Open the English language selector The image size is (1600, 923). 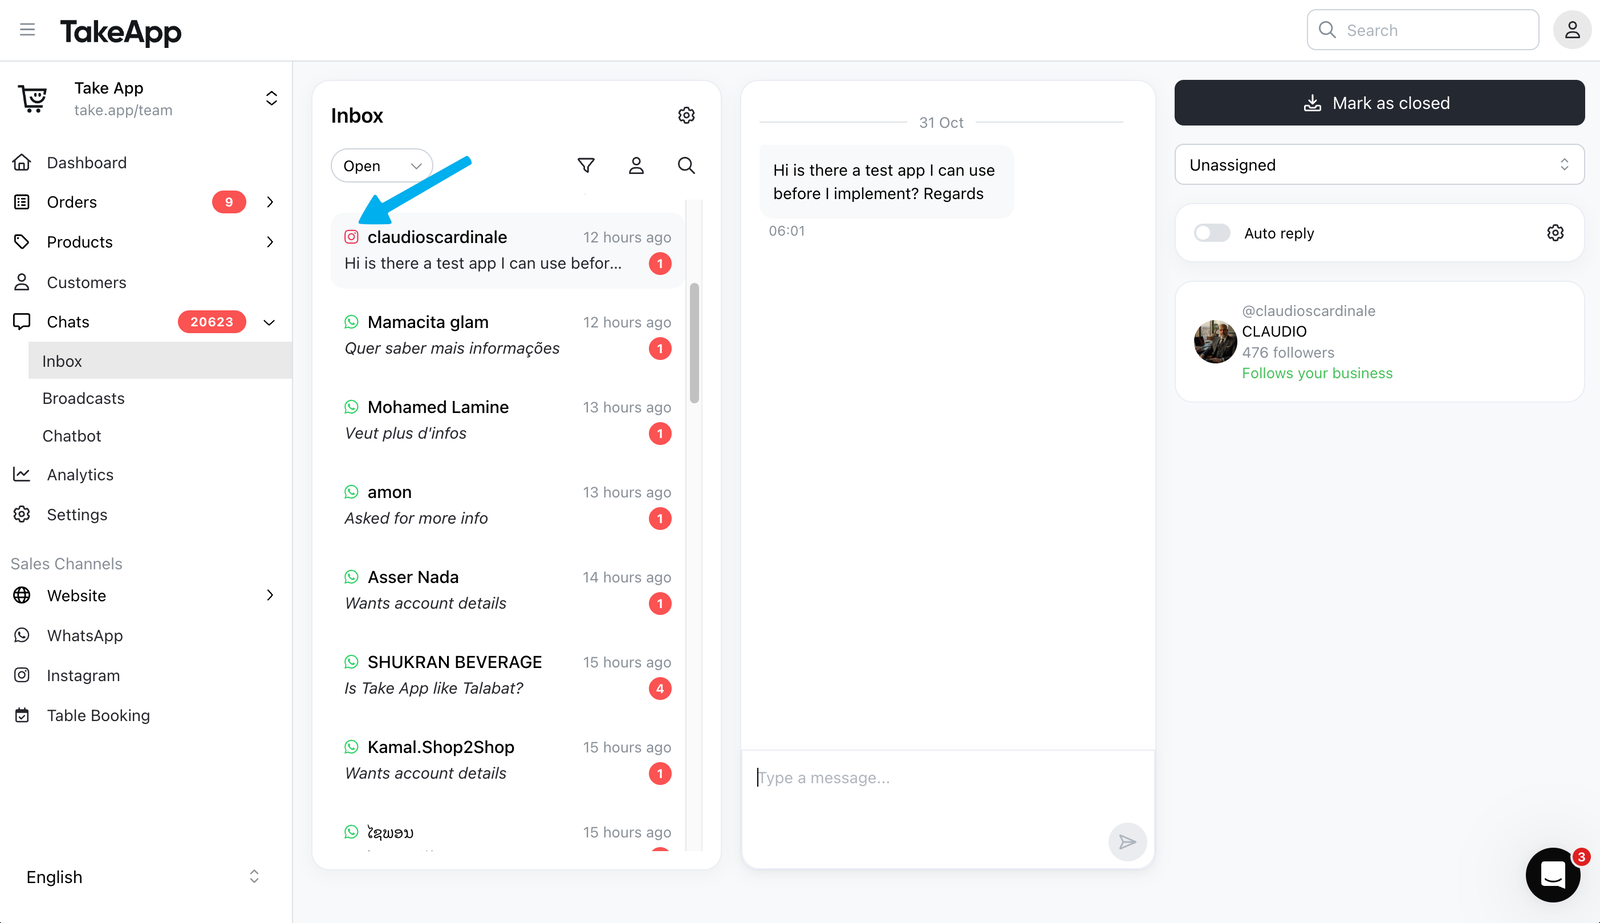[x=145, y=877]
